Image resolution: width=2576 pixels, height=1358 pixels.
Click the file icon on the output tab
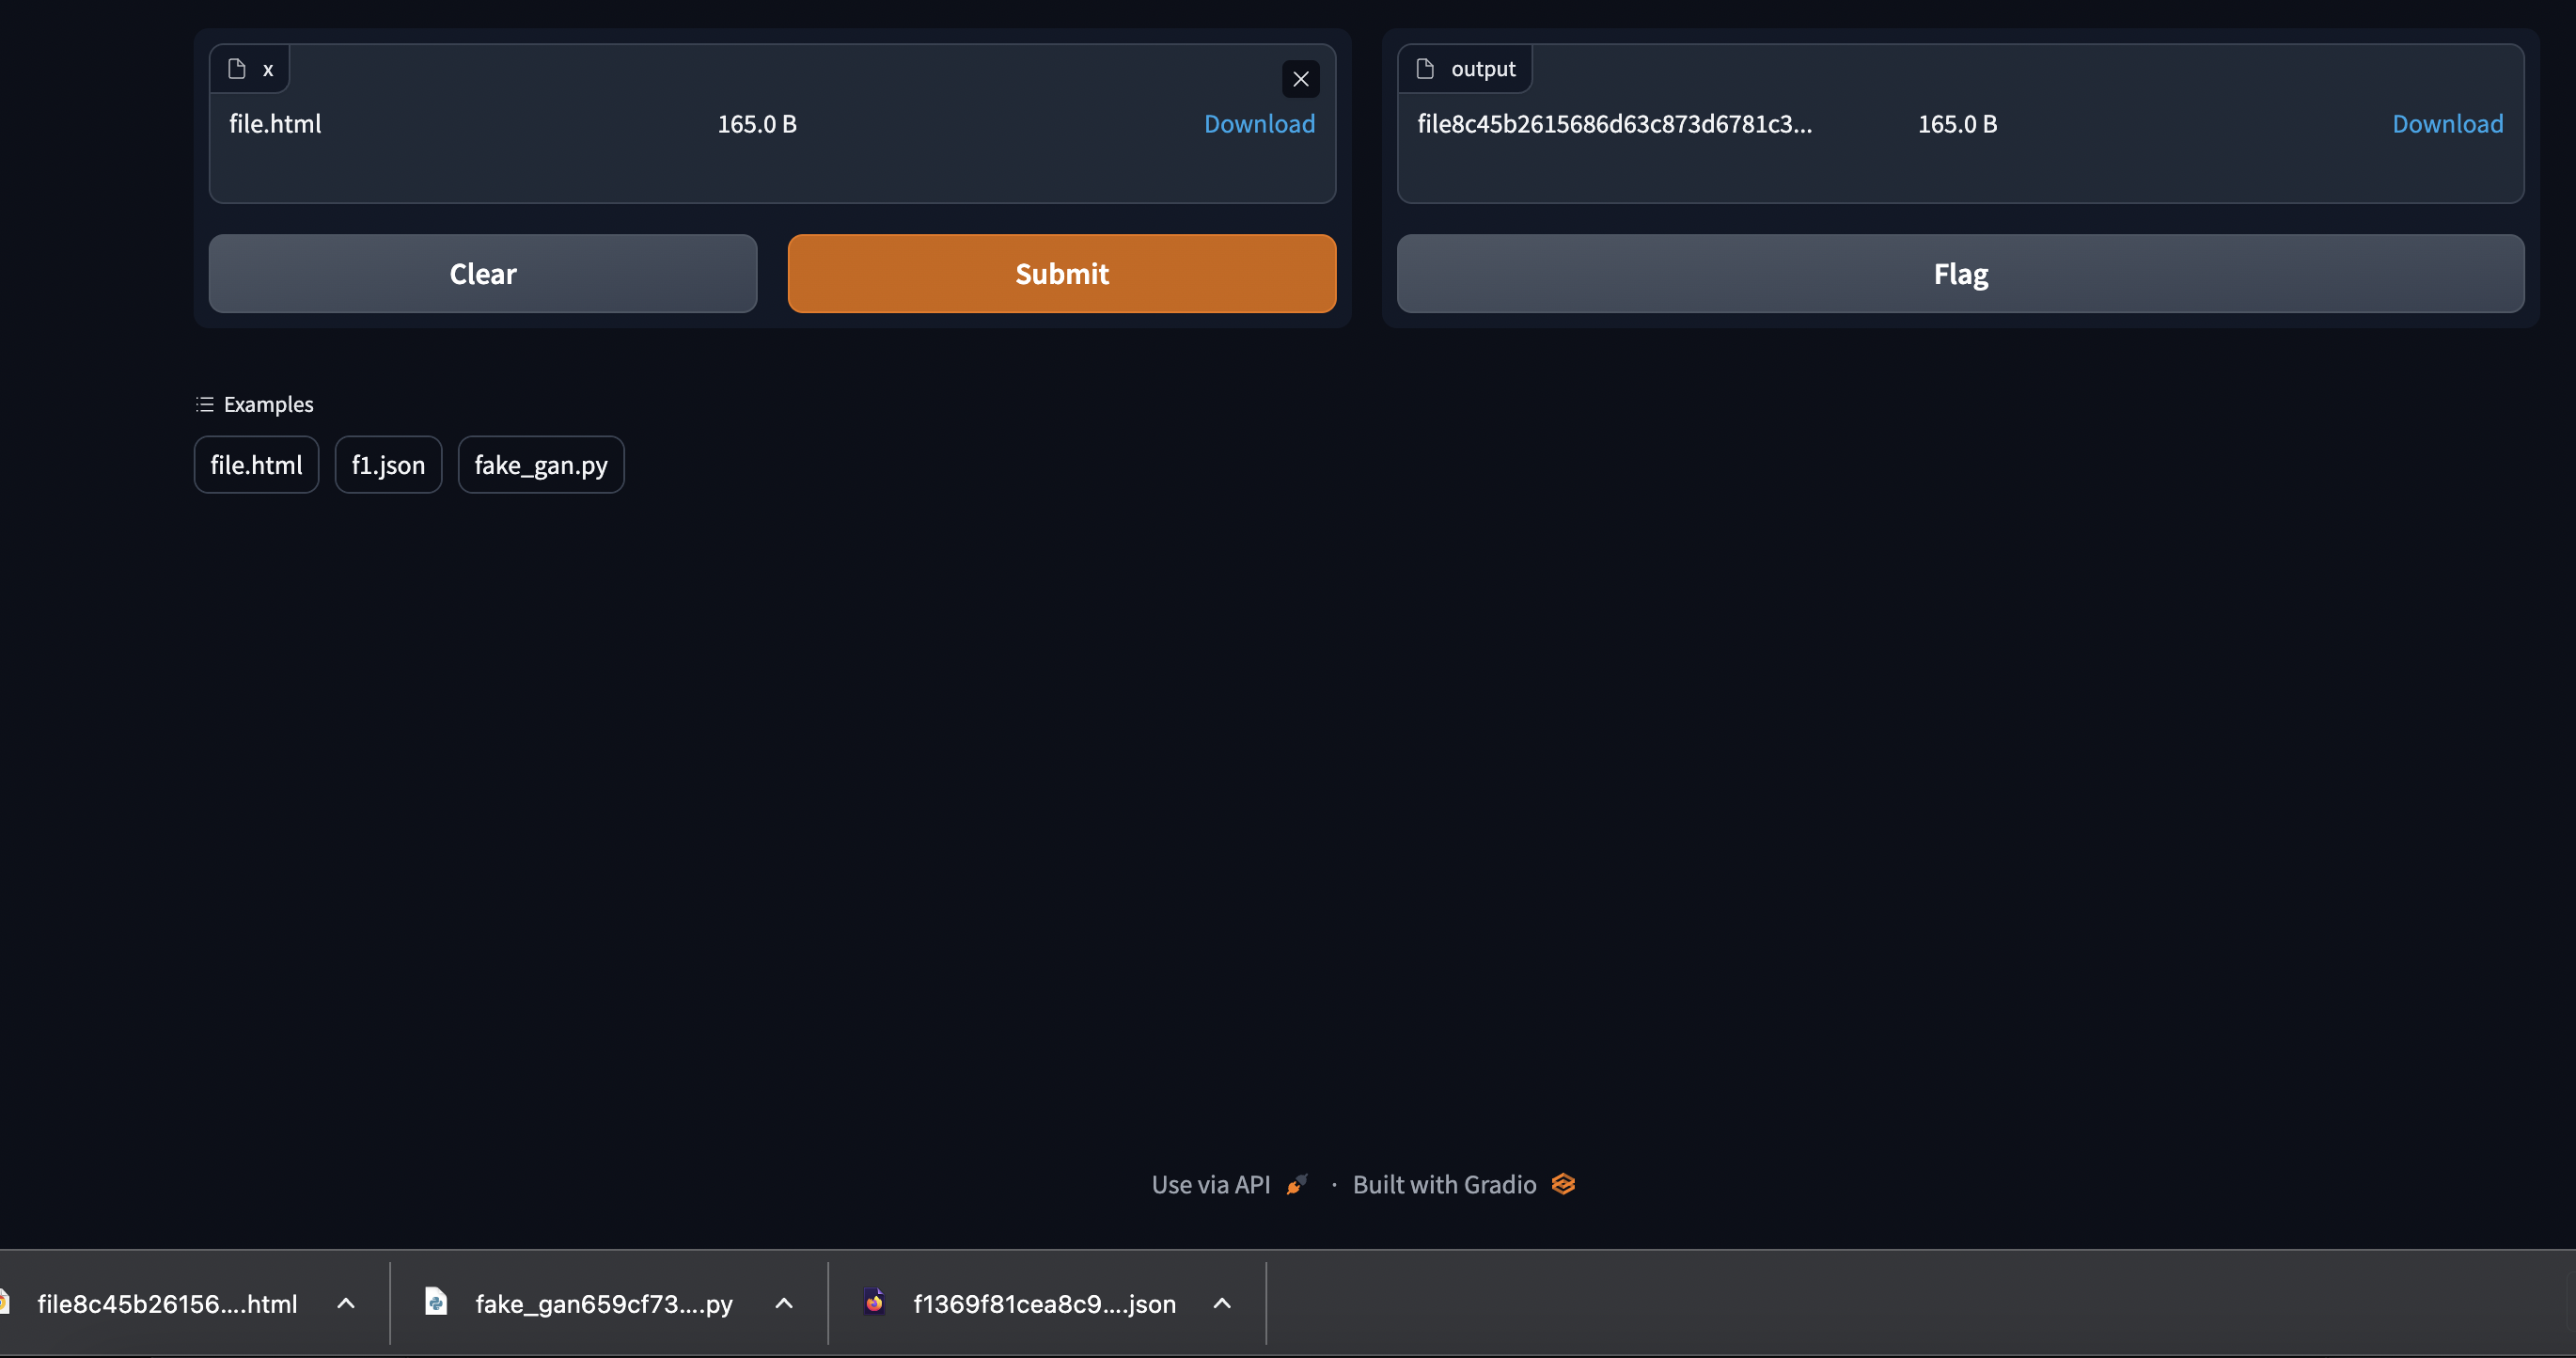click(x=1424, y=68)
